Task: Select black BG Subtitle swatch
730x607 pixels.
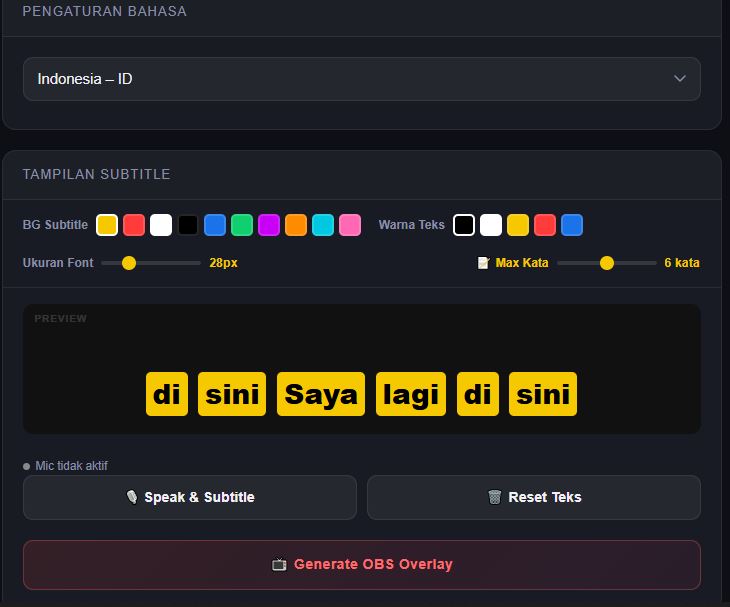Action: (188, 225)
